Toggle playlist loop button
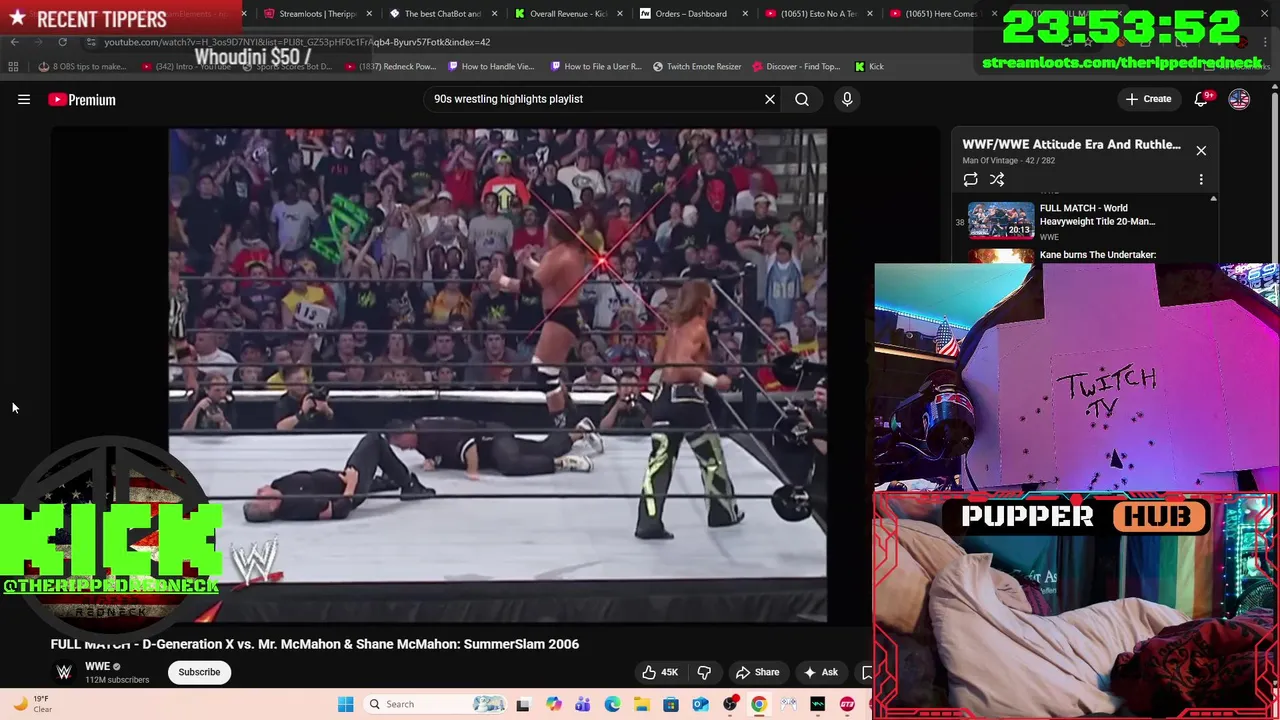The image size is (1280, 720). [x=970, y=180]
